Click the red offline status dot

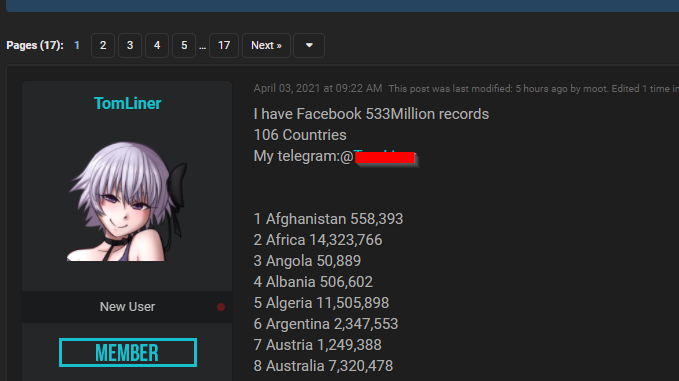click(221, 307)
